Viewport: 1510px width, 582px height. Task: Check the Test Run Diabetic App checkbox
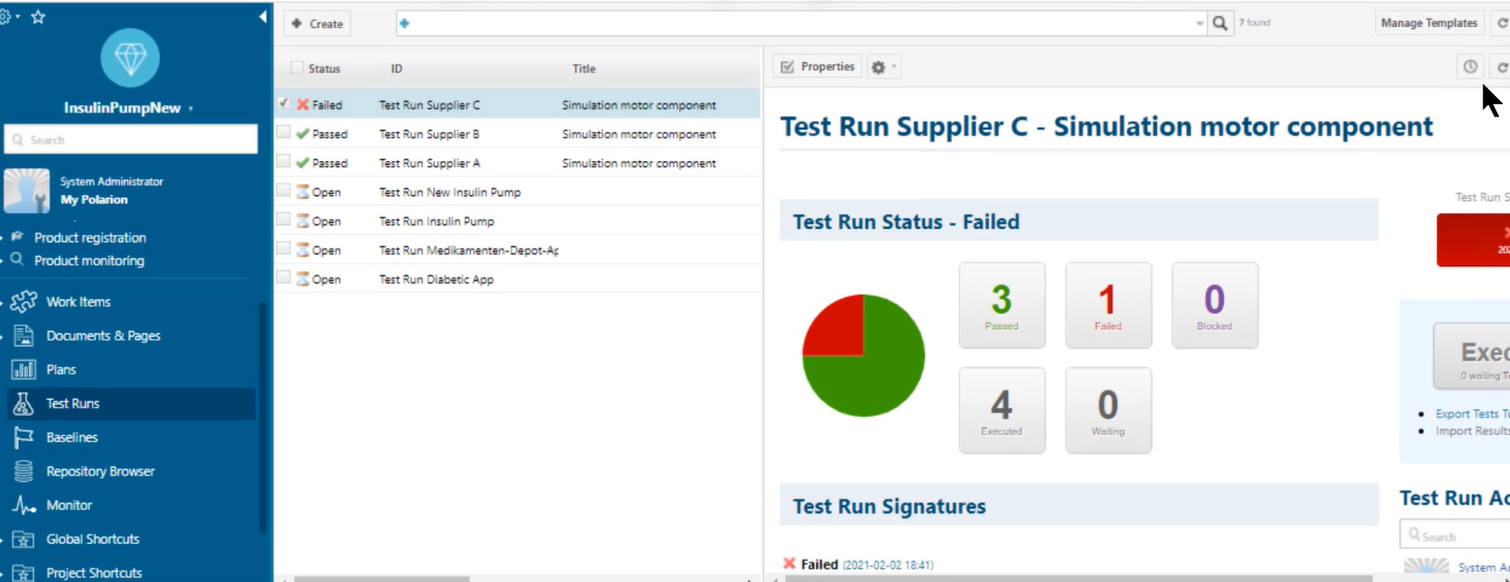(284, 278)
